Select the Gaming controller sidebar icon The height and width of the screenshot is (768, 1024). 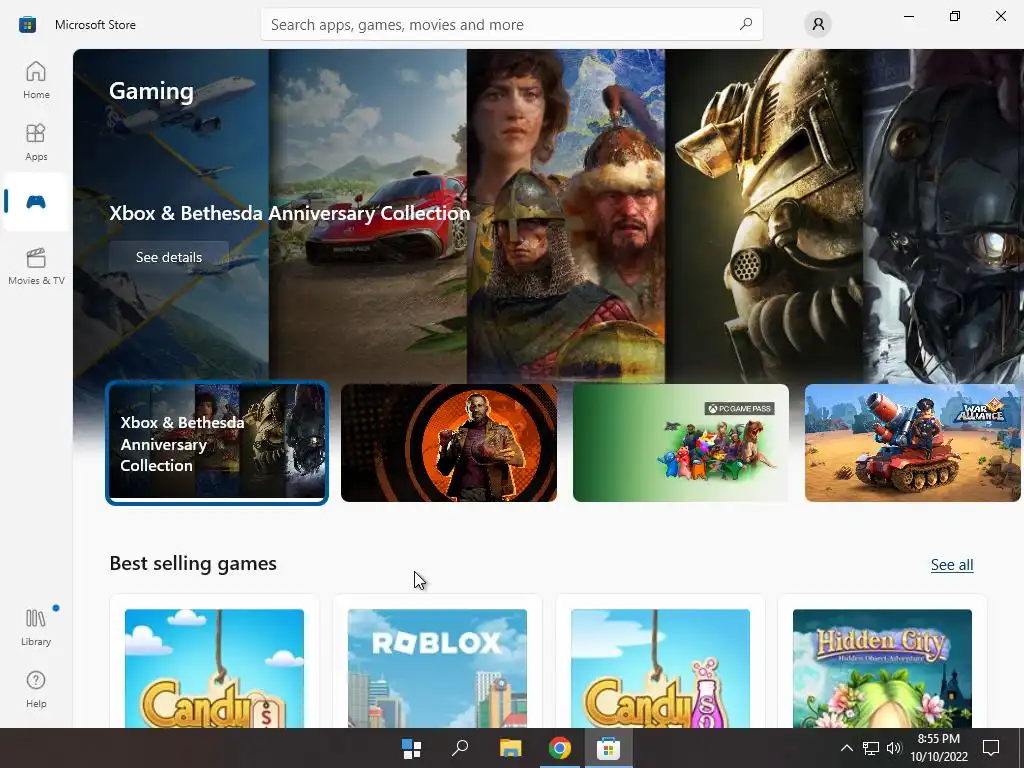(36, 202)
